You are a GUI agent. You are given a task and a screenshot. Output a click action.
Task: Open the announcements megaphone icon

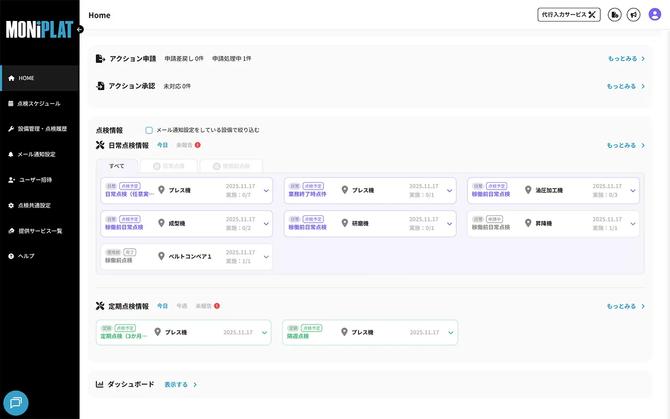pyautogui.click(x=633, y=15)
